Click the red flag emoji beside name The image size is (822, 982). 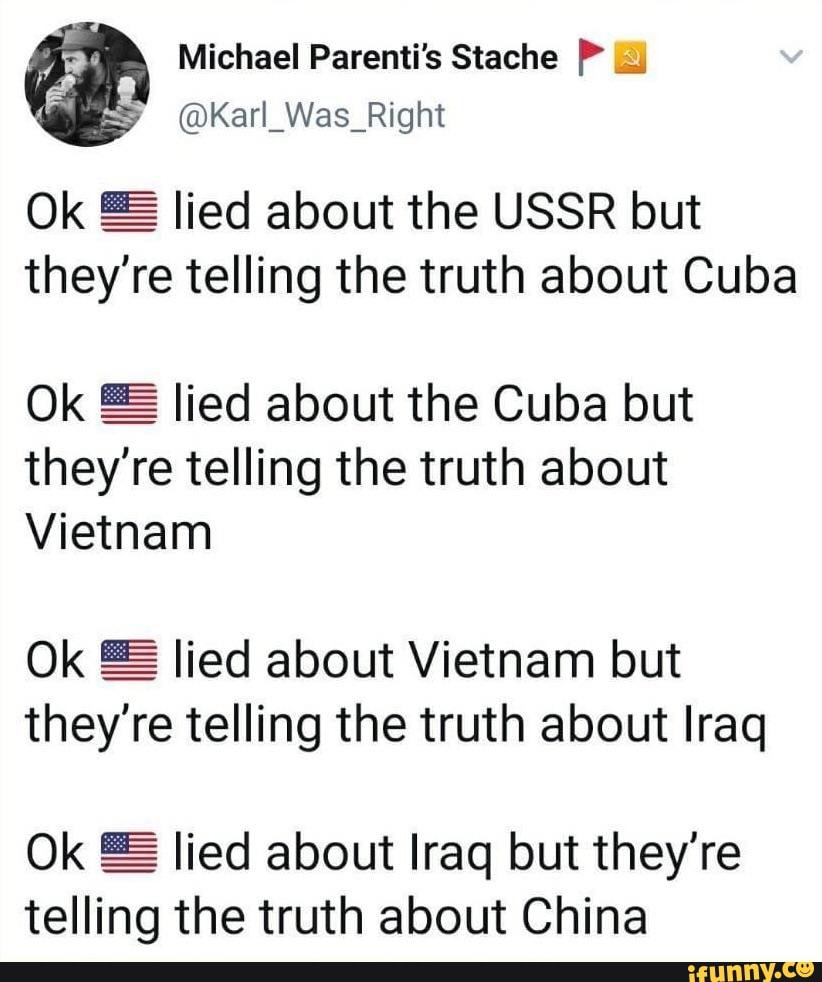point(588,60)
